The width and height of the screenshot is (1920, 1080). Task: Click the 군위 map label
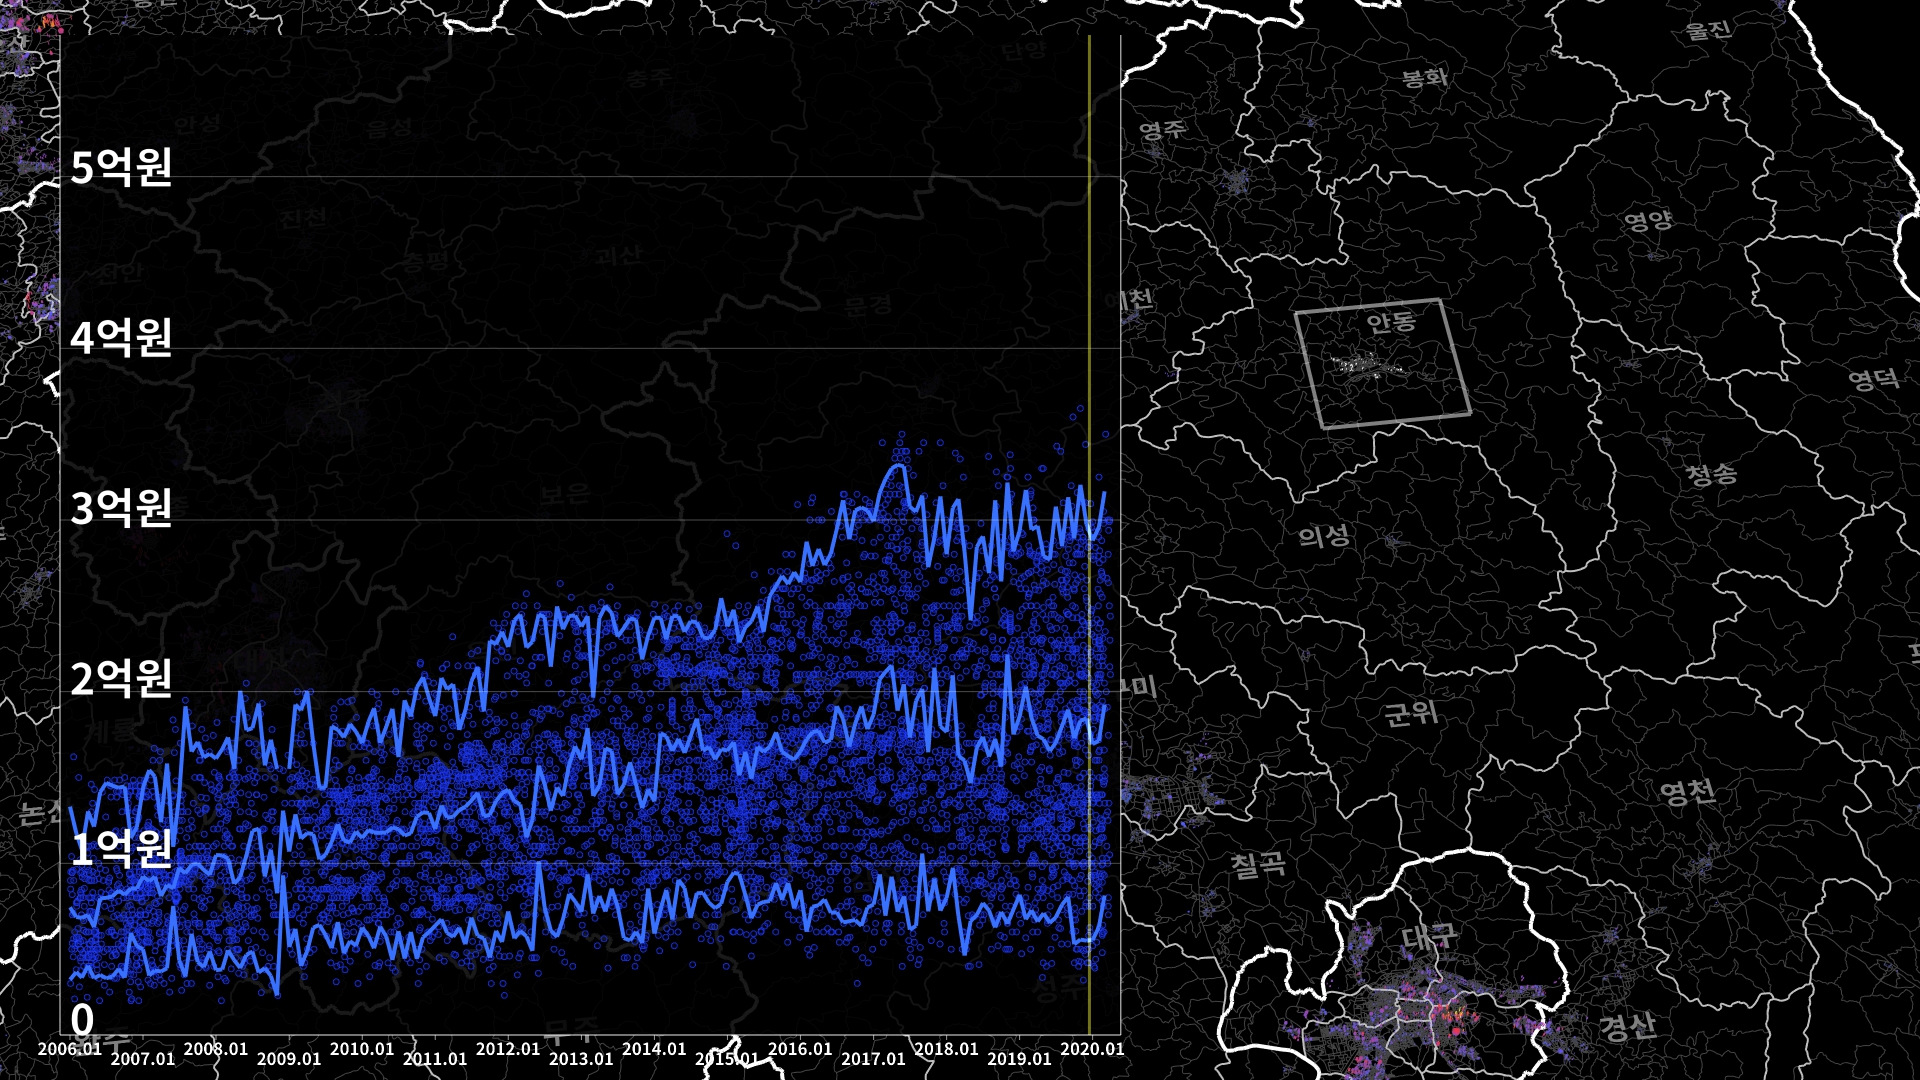[1411, 713]
